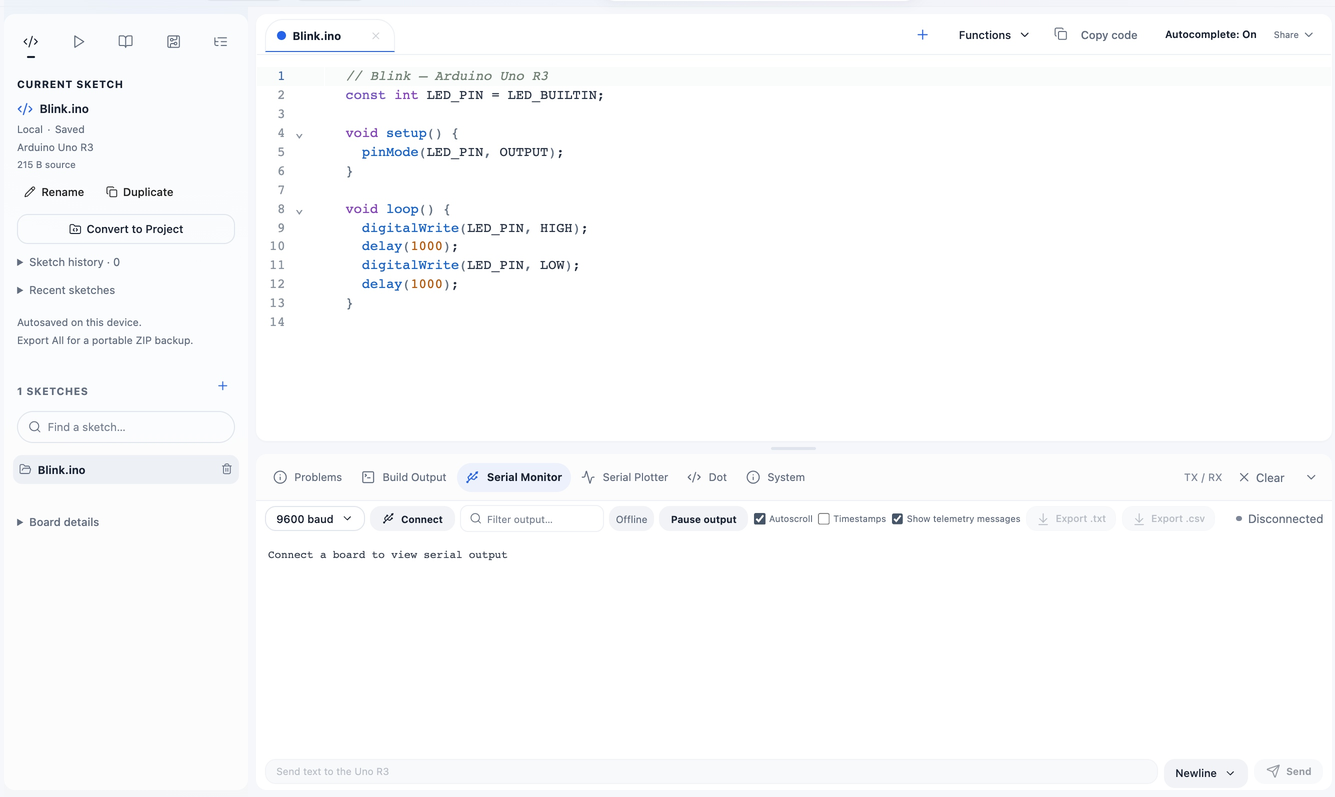The image size is (1335, 797).
Task: Fold the loop() function at line 8
Action: pyautogui.click(x=299, y=211)
